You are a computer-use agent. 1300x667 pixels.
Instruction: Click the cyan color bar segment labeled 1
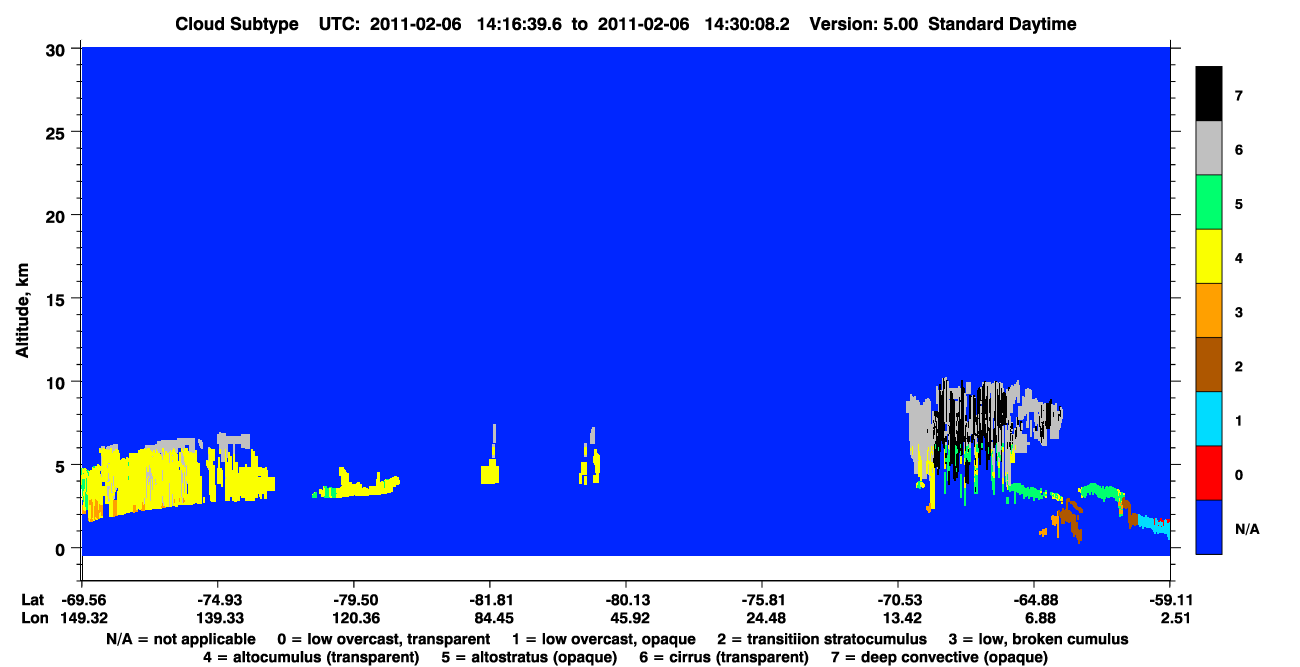[1209, 419]
